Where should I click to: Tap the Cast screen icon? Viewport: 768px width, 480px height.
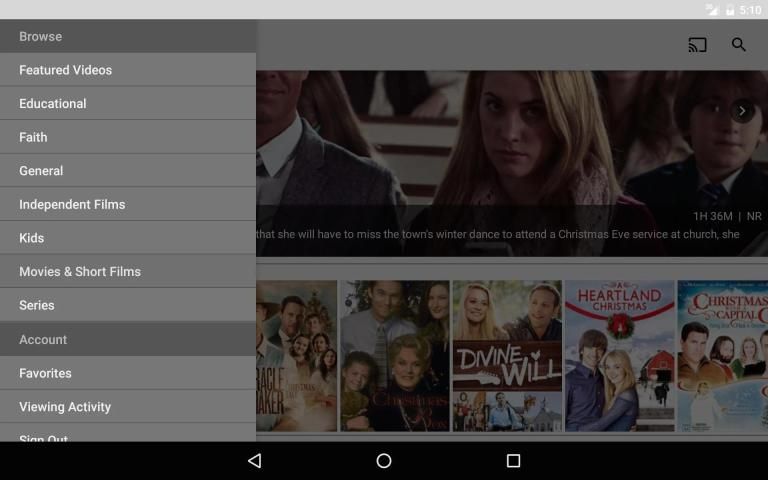[697, 45]
